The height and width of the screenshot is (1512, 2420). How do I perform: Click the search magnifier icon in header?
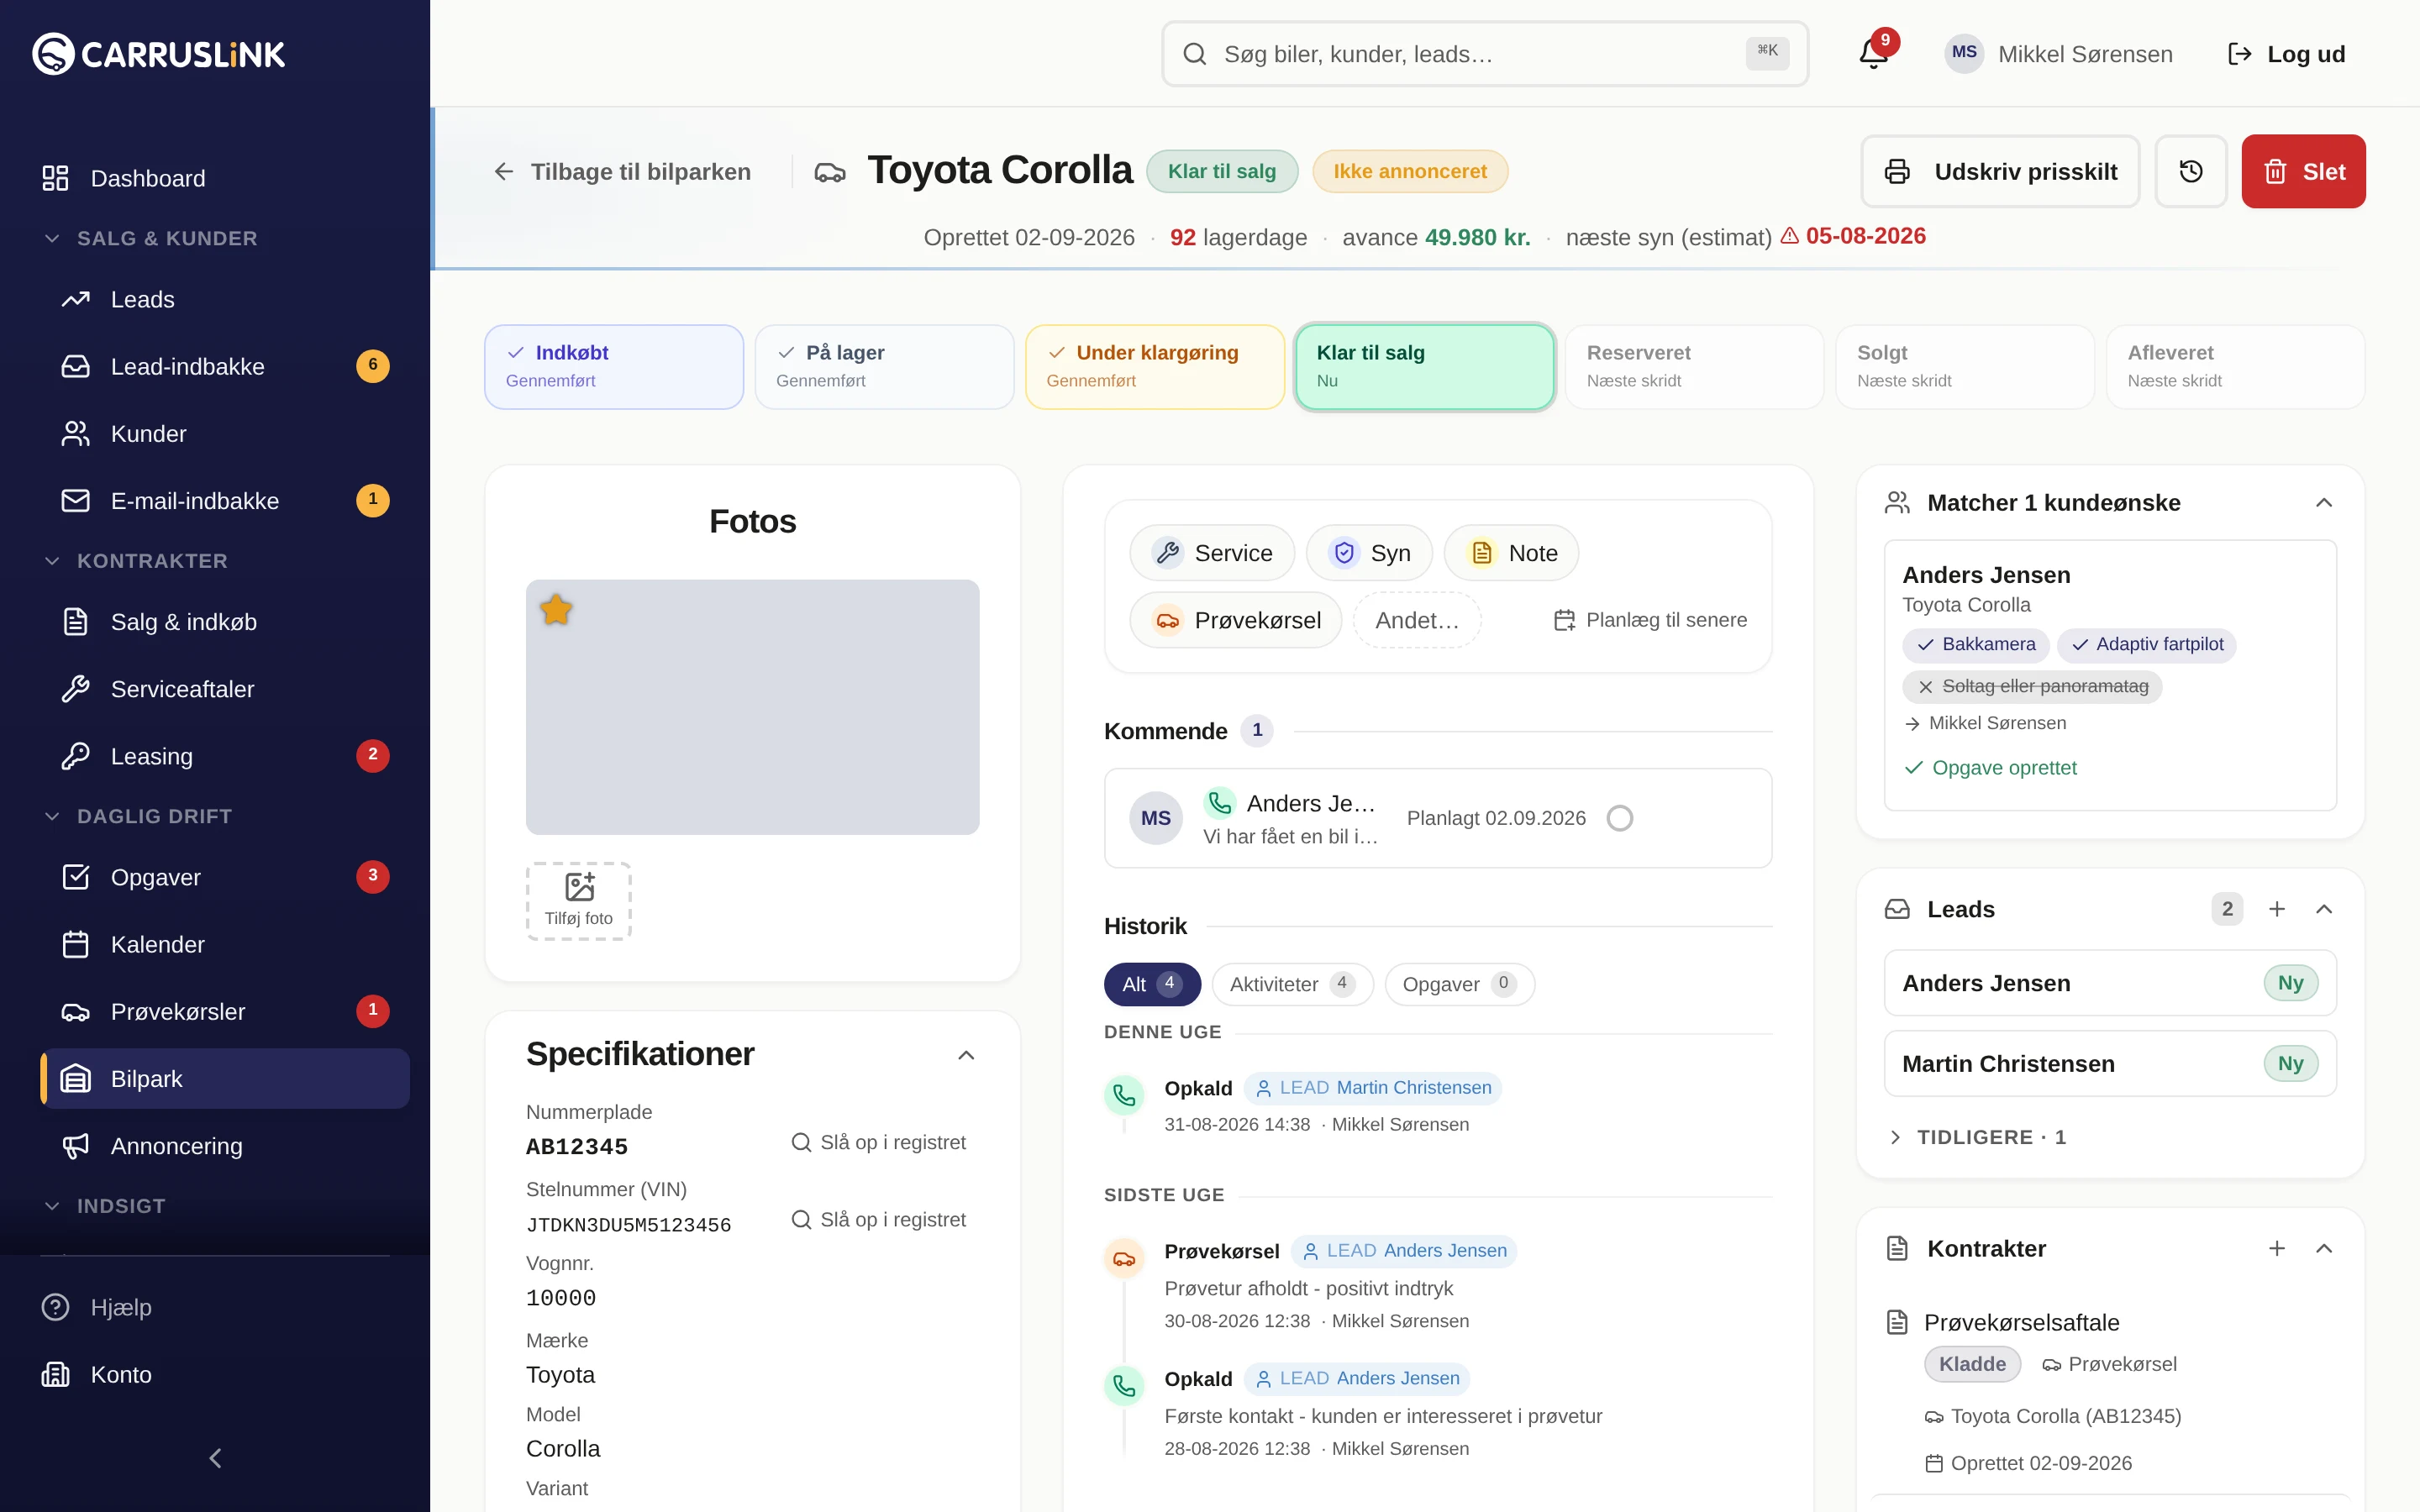tap(1195, 54)
